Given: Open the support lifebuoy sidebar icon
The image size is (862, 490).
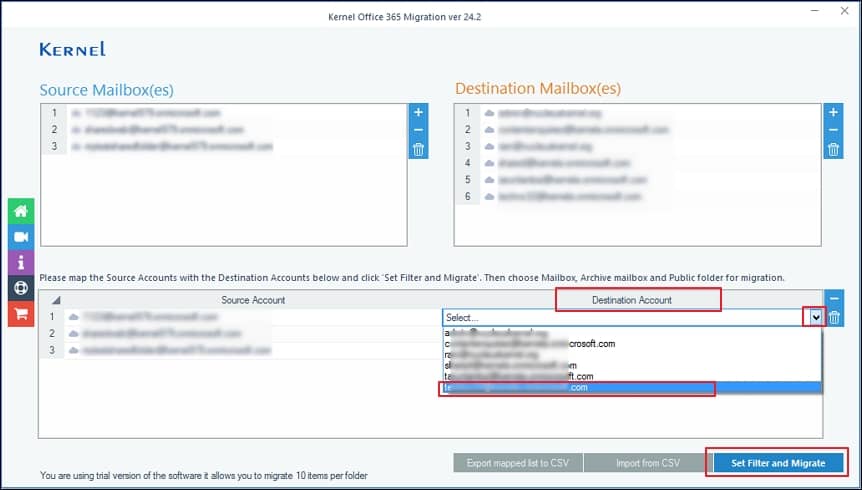Looking at the screenshot, I should [x=21, y=288].
